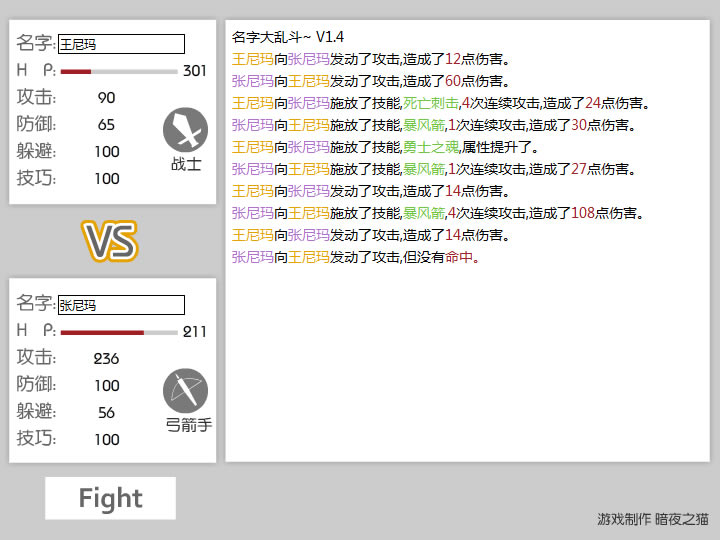
Task: Click the HP bar showing 301
Action: [x=119, y=71]
